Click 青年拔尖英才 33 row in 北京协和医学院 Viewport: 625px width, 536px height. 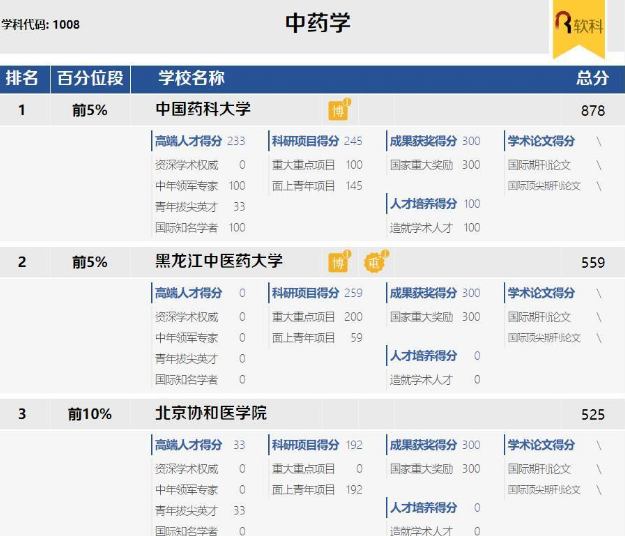click(x=200, y=511)
